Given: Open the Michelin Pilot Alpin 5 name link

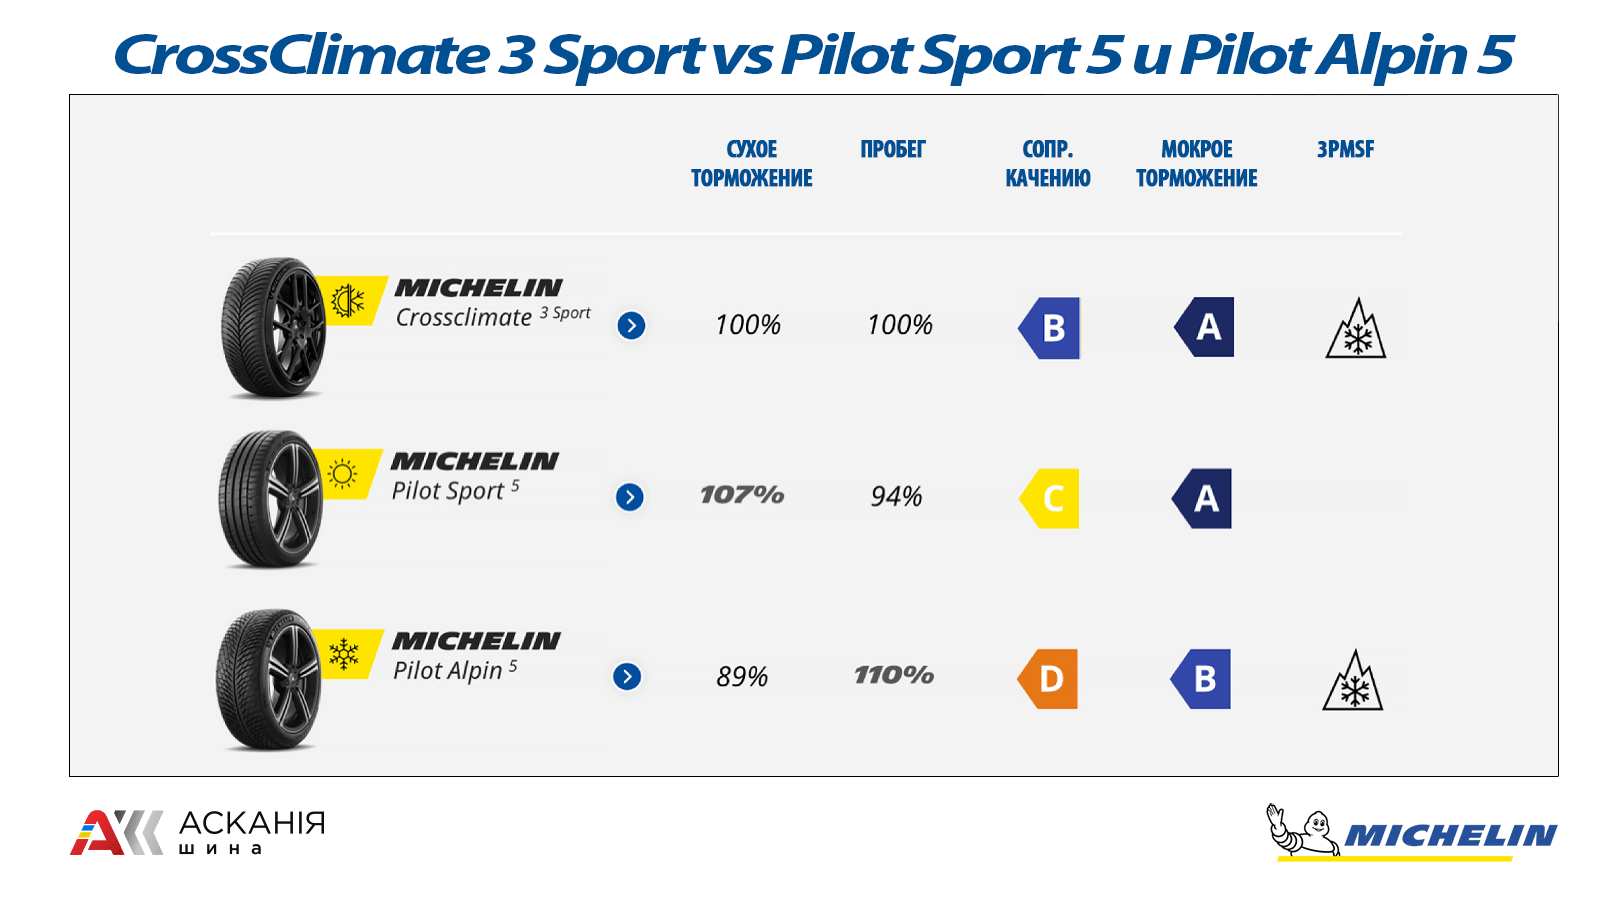Looking at the screenshot, I should 476,656.
